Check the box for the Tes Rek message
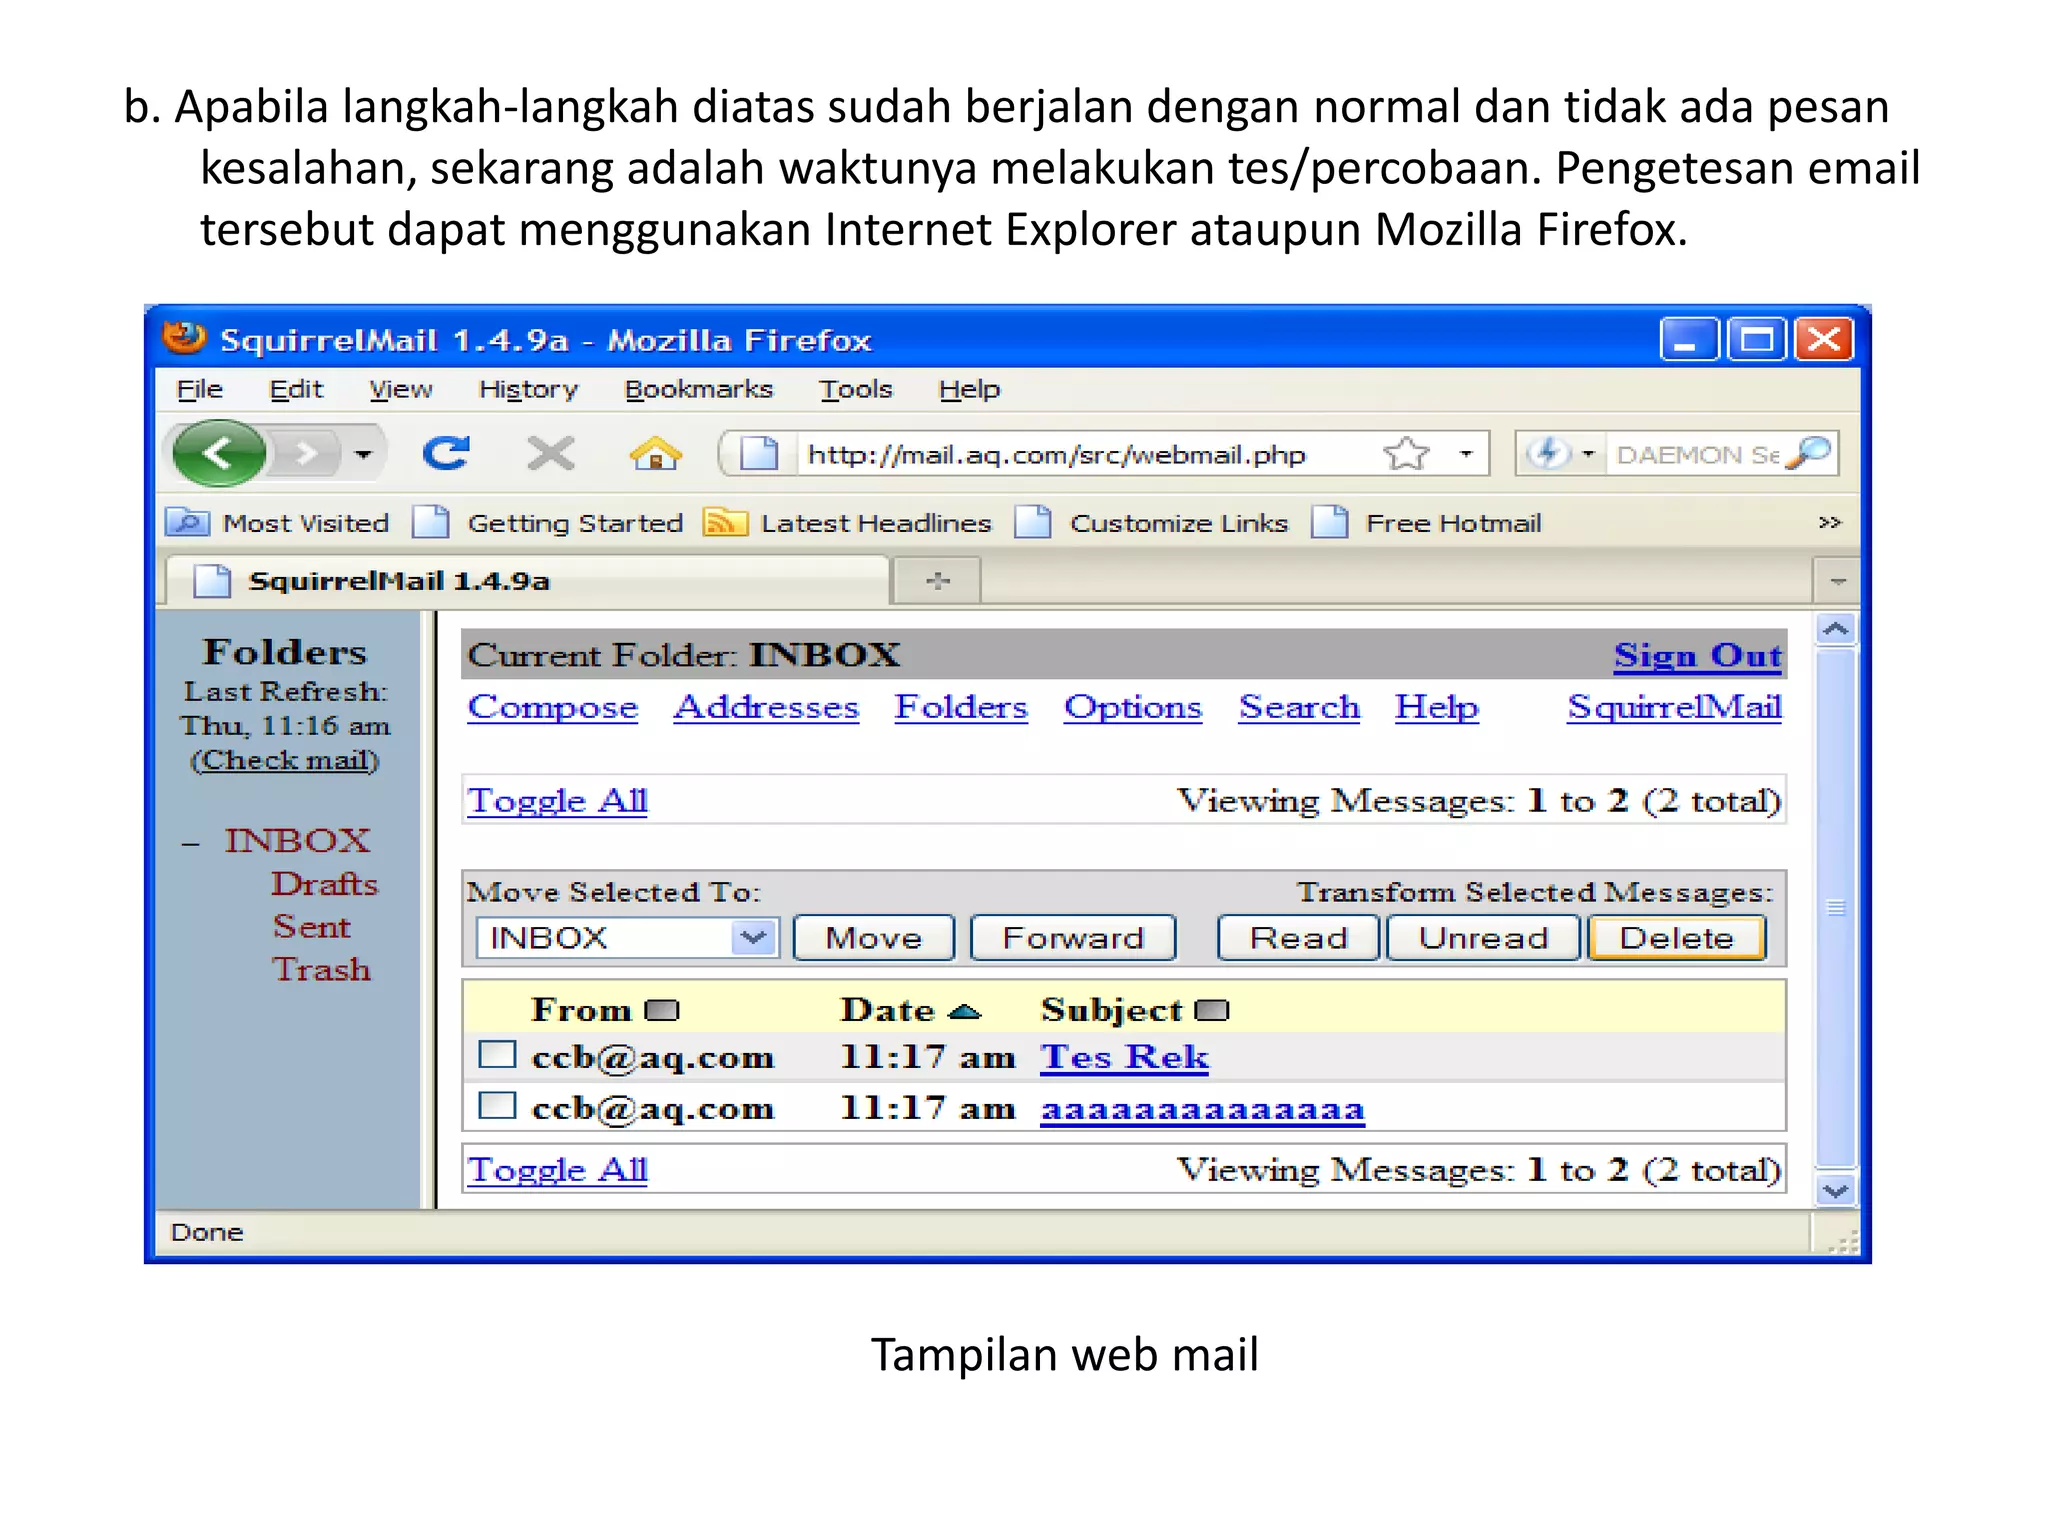 497,1055
